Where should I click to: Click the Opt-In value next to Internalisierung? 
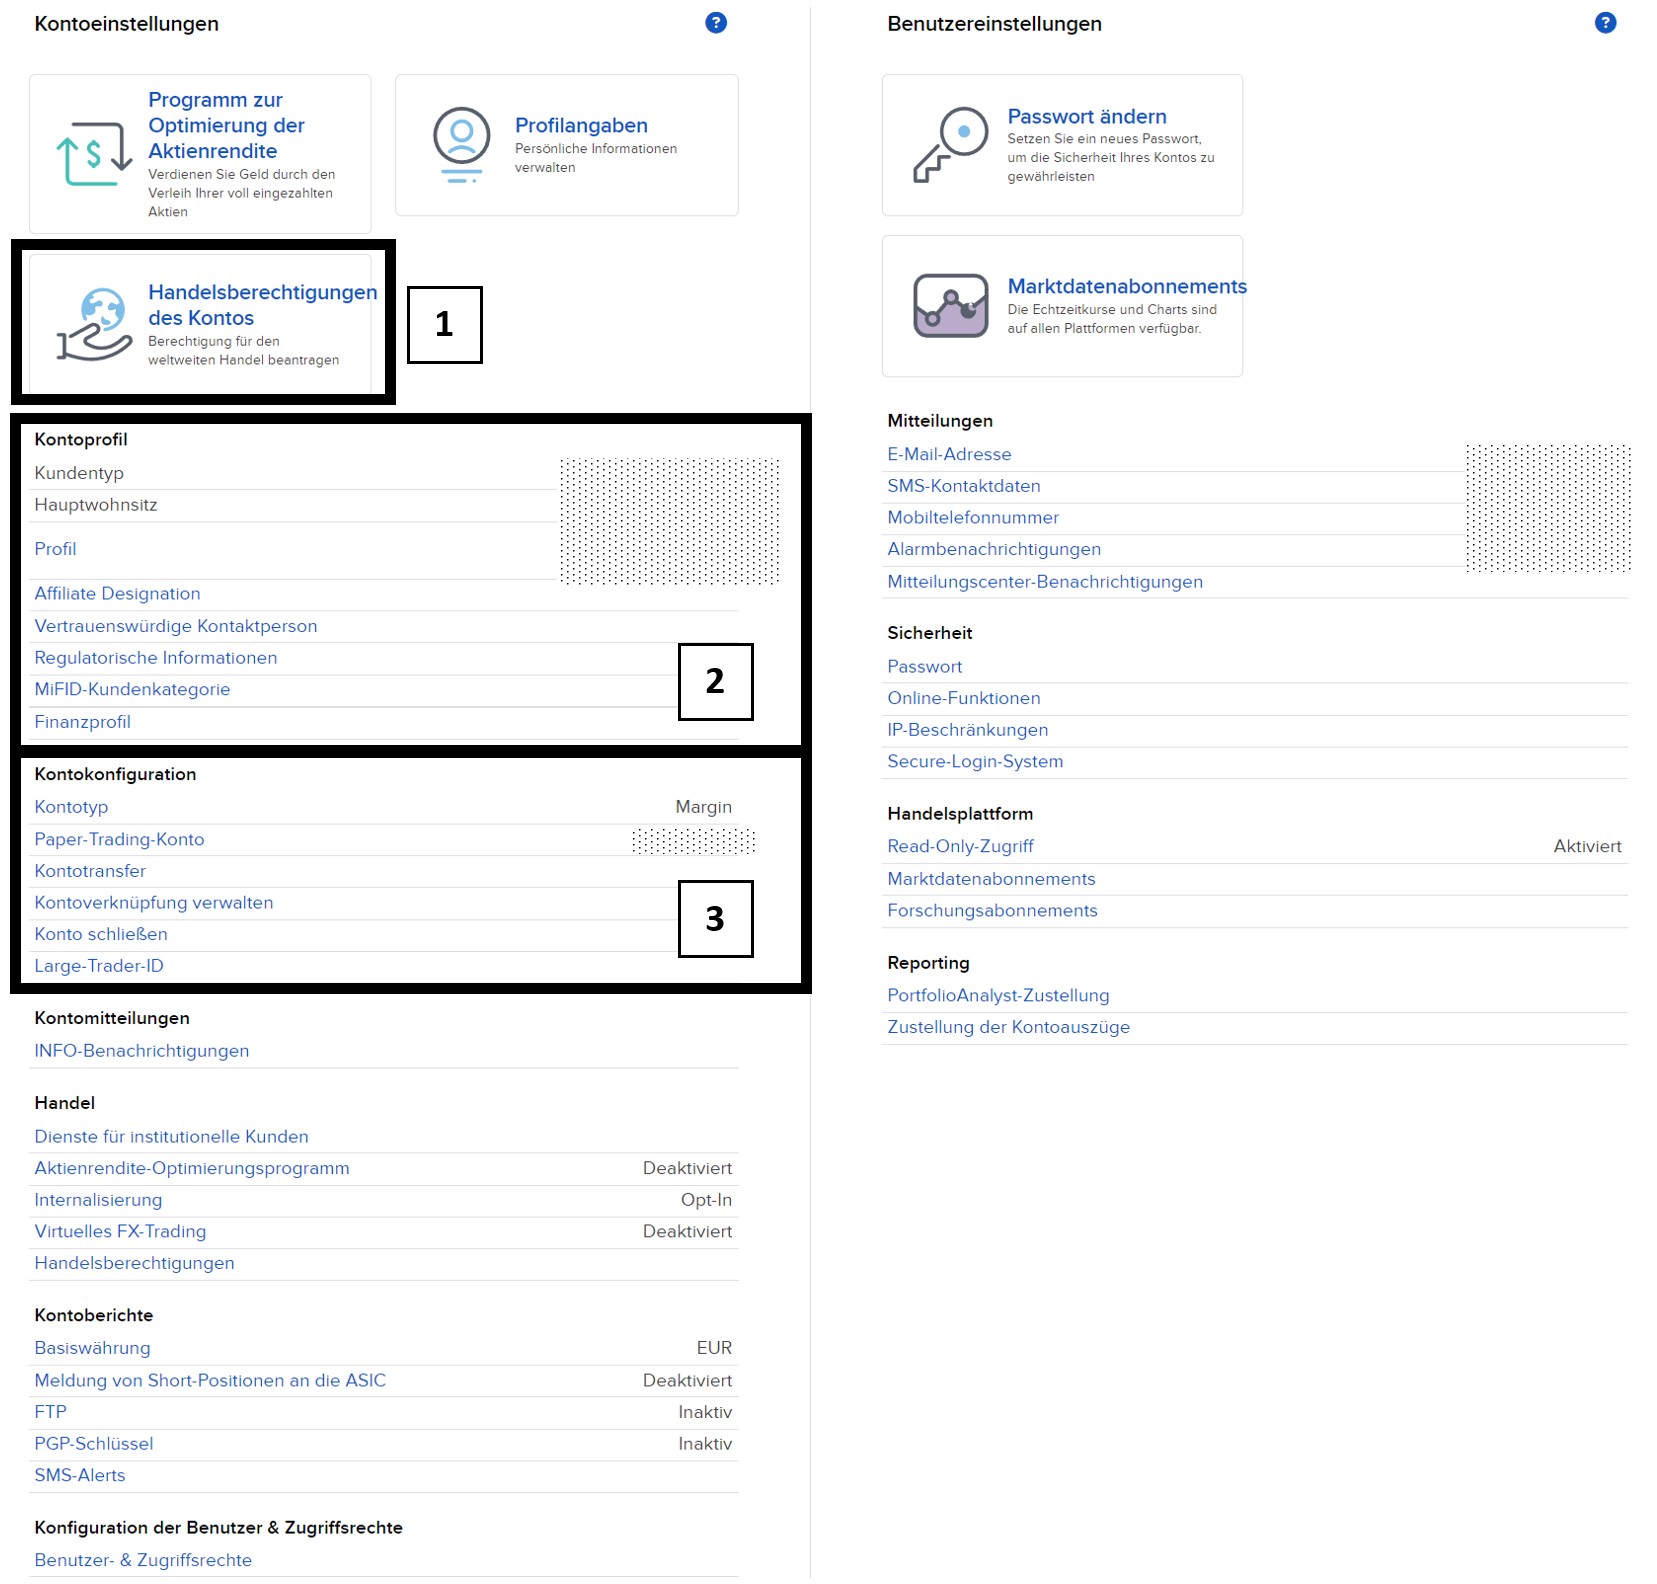point(706,1200)
